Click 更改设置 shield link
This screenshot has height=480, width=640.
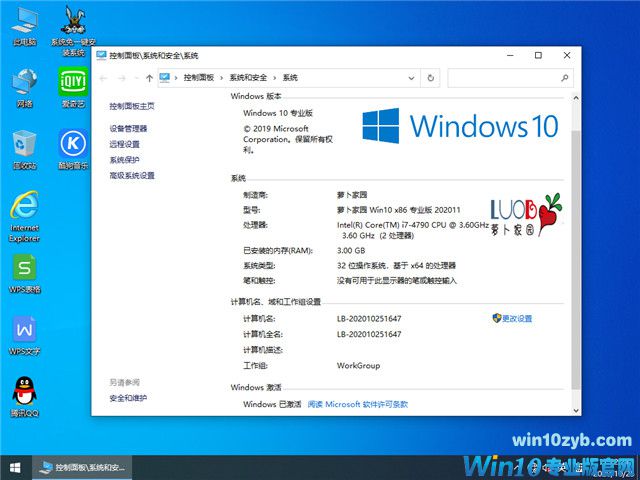coord(512,318)
